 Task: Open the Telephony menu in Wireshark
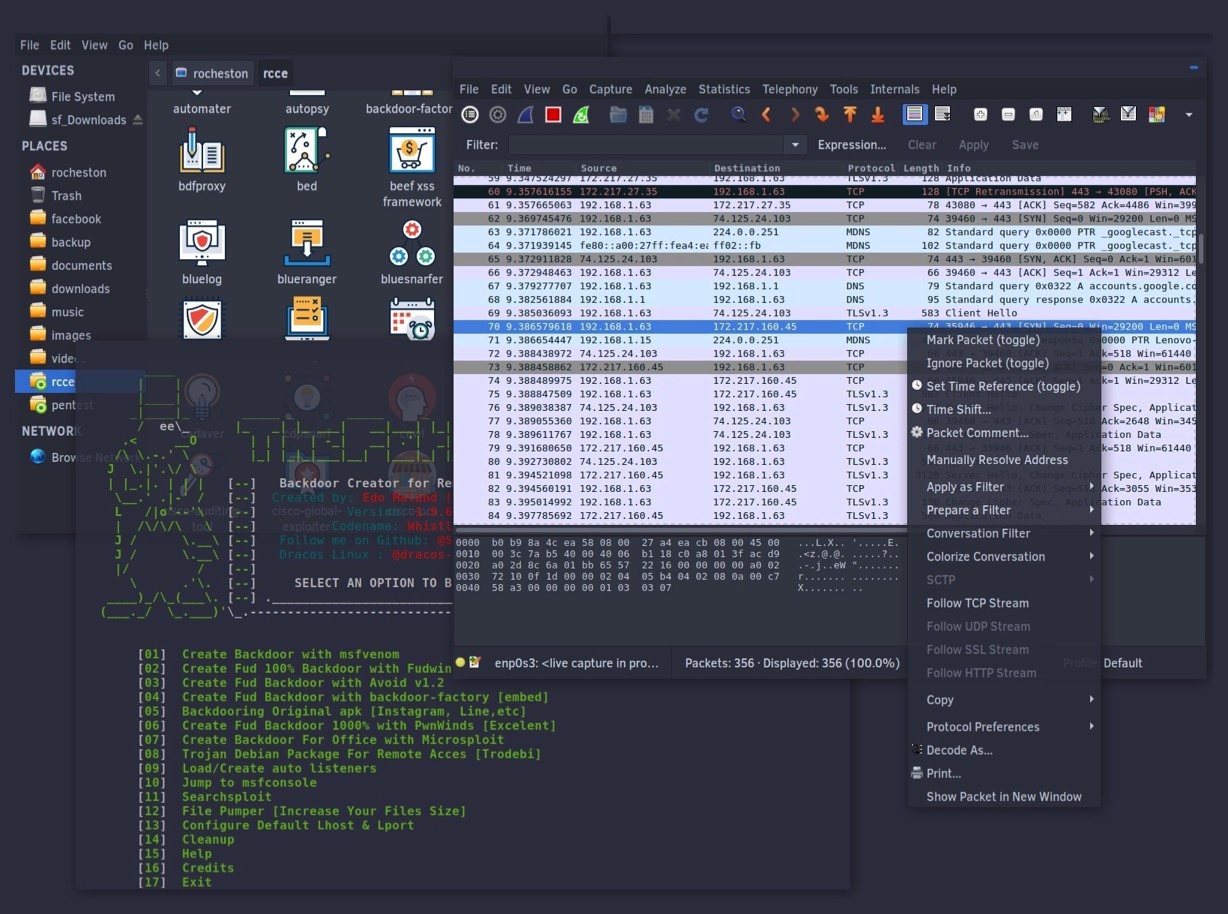790,89
